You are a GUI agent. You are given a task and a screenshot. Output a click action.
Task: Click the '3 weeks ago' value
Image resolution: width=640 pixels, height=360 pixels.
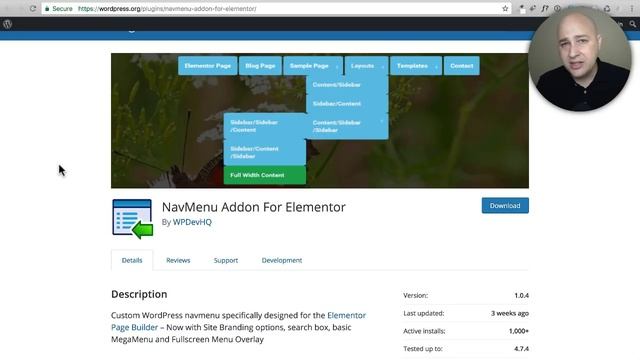pyautogui.click(x=510, y=313)
